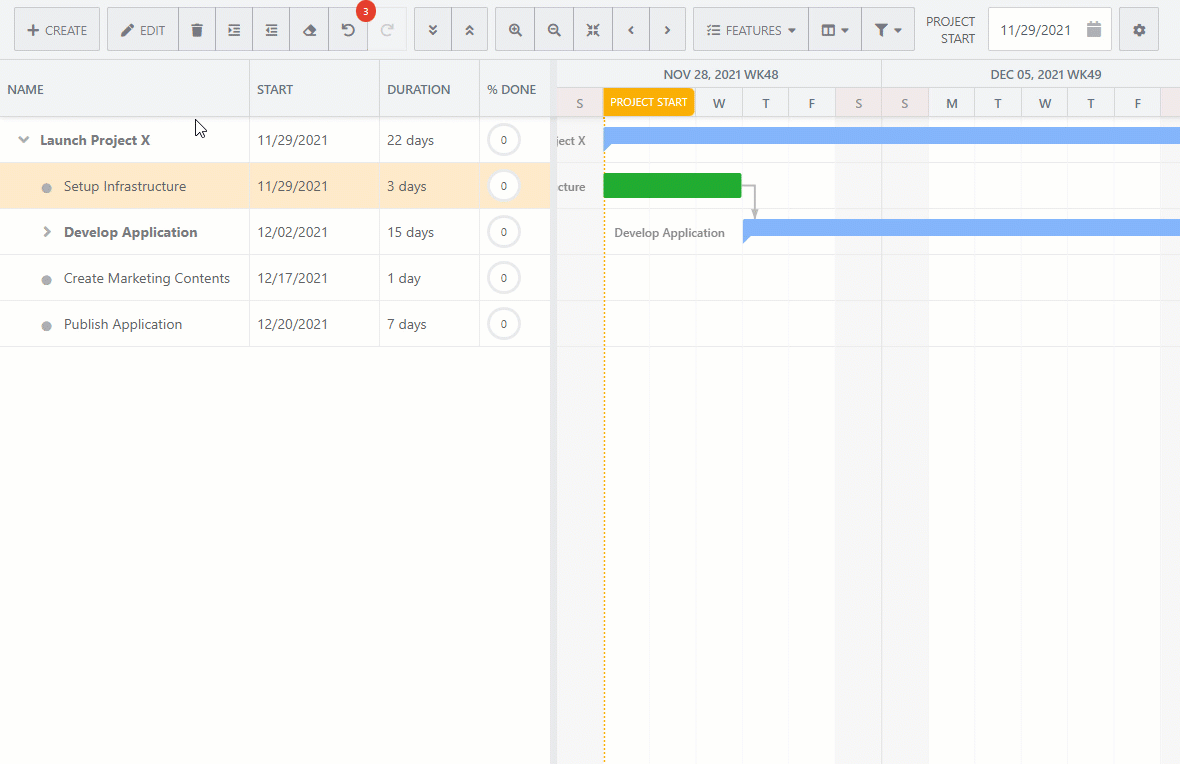Click the trash delete icon in toolbar
1180x764 pixels.
click(197, 30)
